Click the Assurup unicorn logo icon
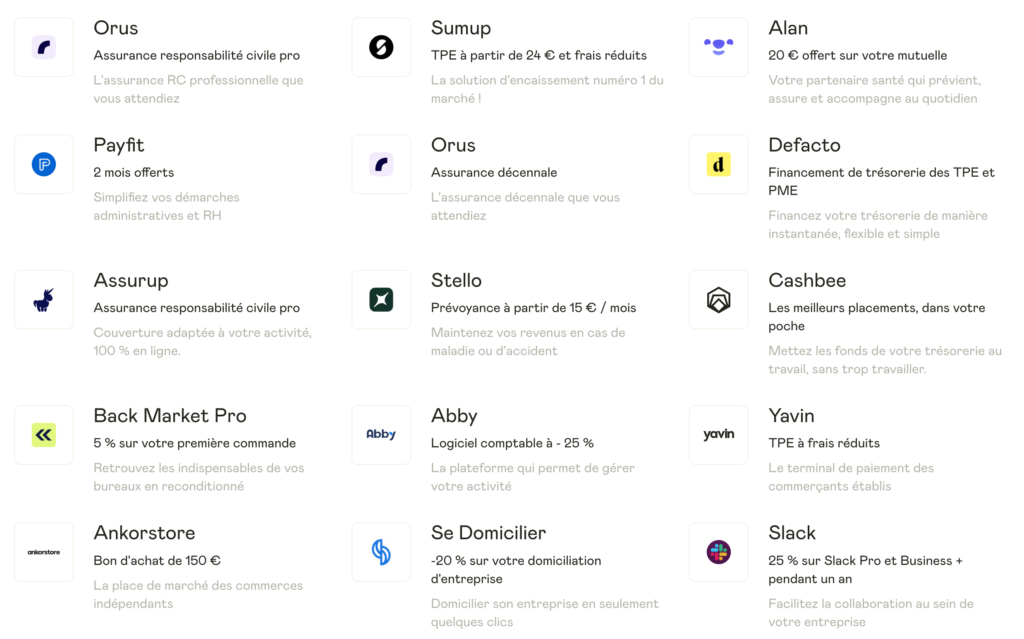Image resolution: width=1024 pixels, height=639 pixels. coord(44,299)
